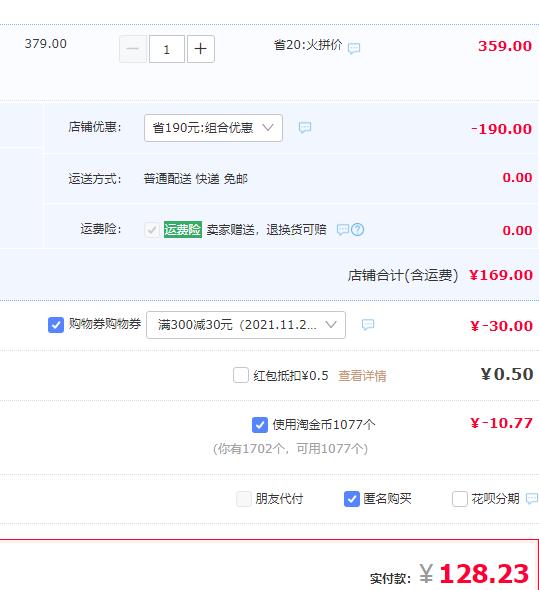Click the quantity input field showing 1

(x=167, y=49)
